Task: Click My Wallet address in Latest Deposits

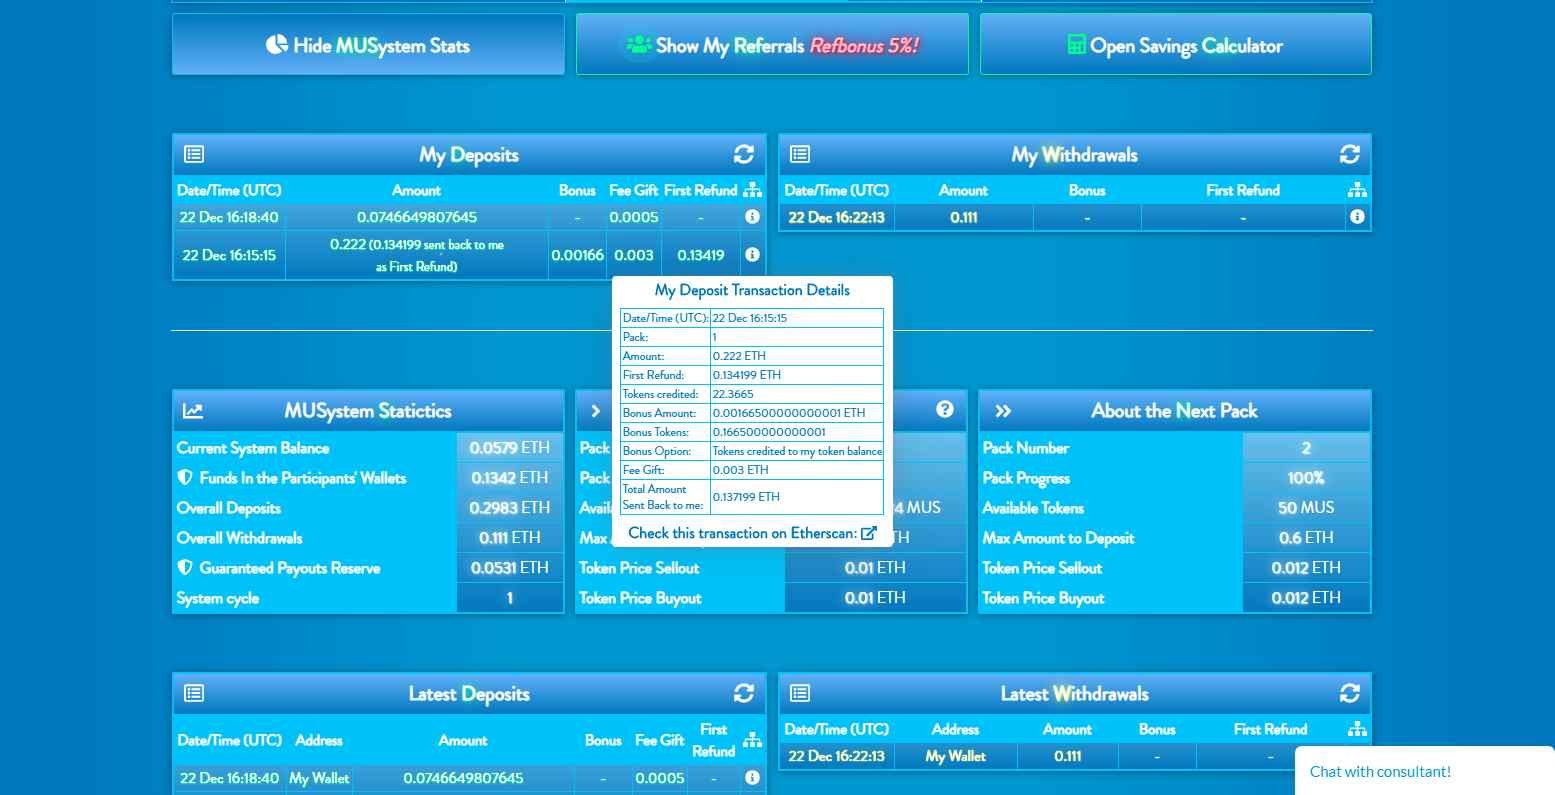Action: coord(319,778)
